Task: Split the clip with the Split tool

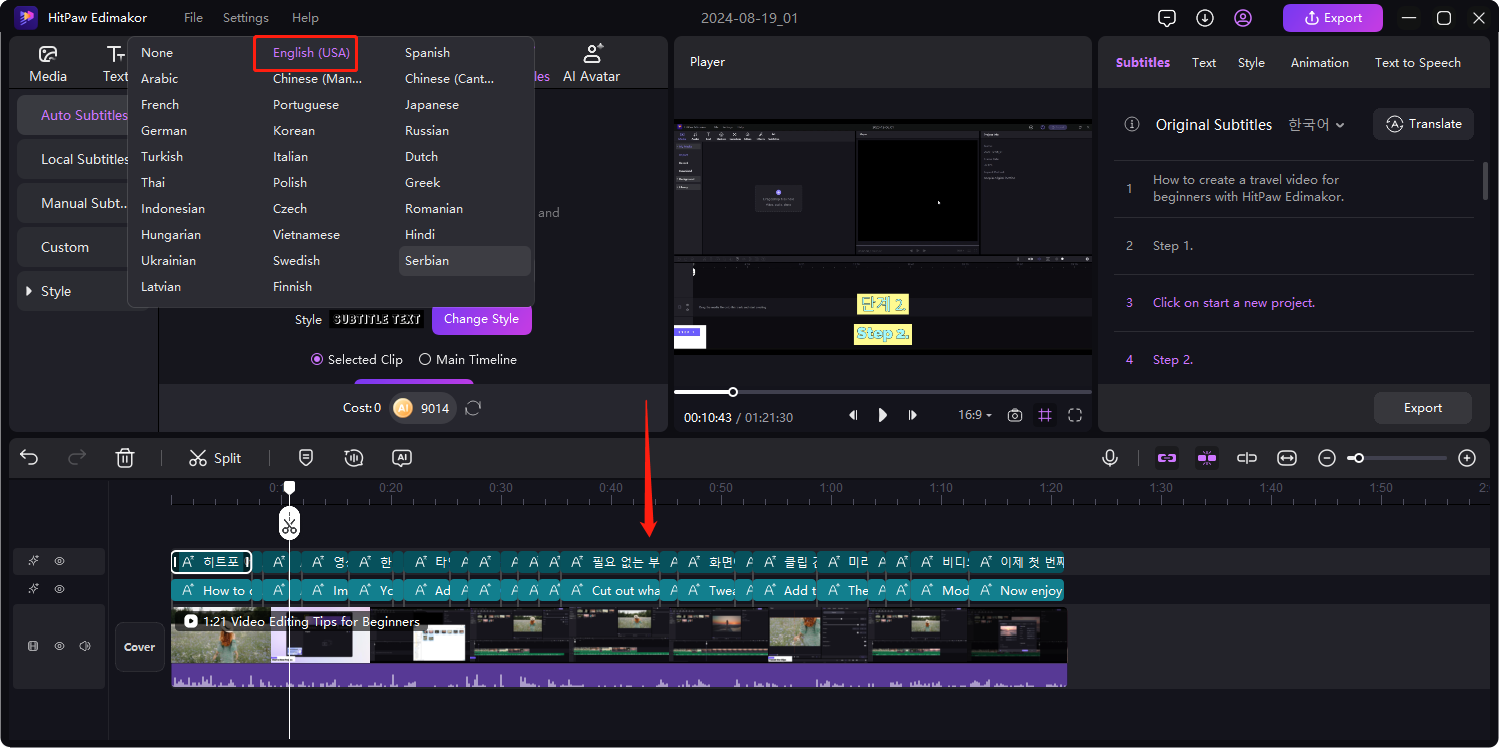Action: [215, 458]
